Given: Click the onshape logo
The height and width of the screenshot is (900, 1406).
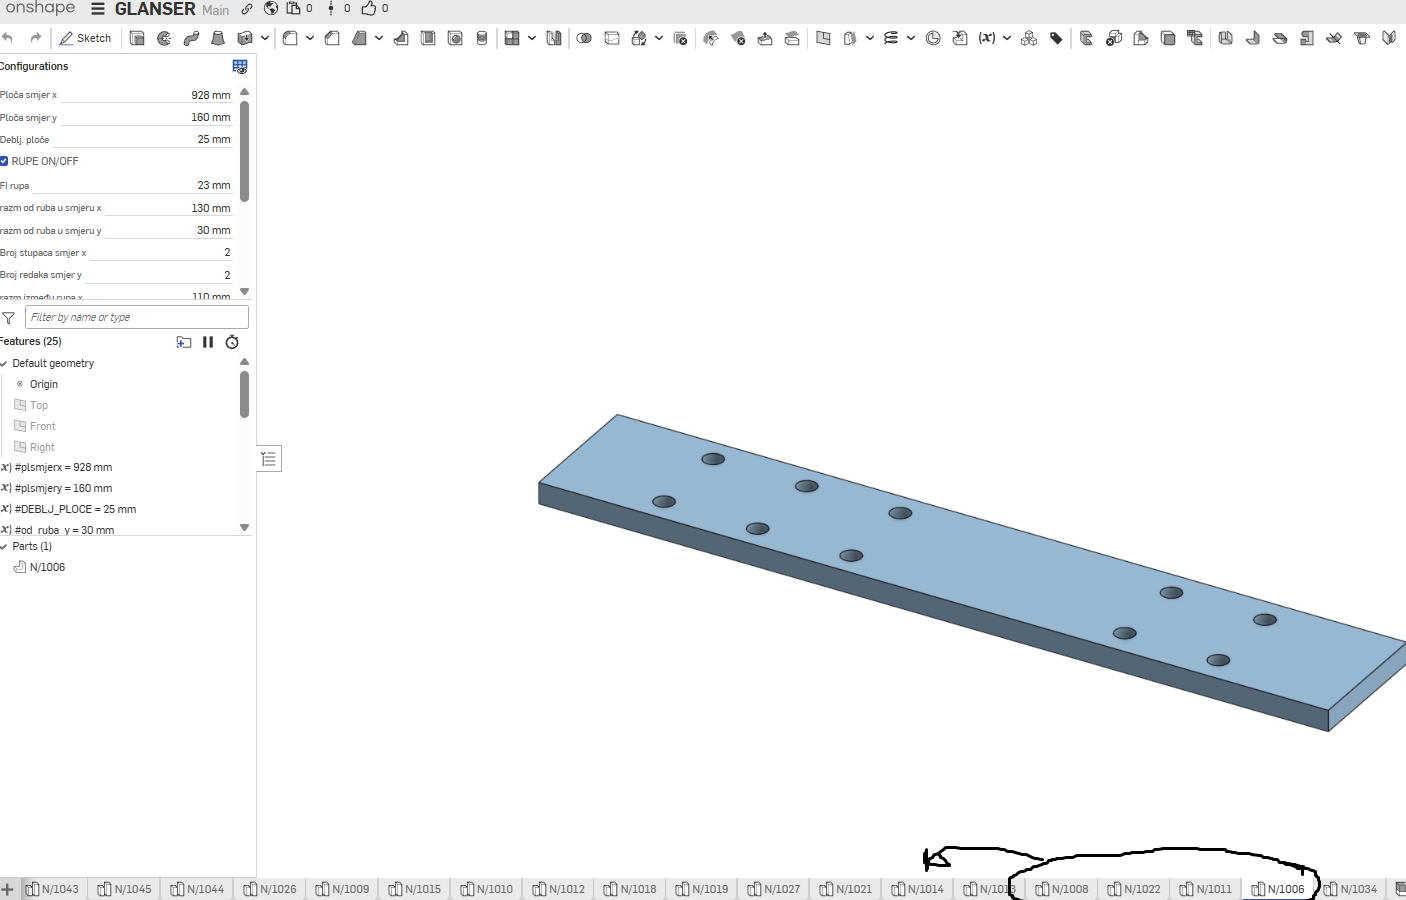Looking at the screenshot, I should point(38,8).
